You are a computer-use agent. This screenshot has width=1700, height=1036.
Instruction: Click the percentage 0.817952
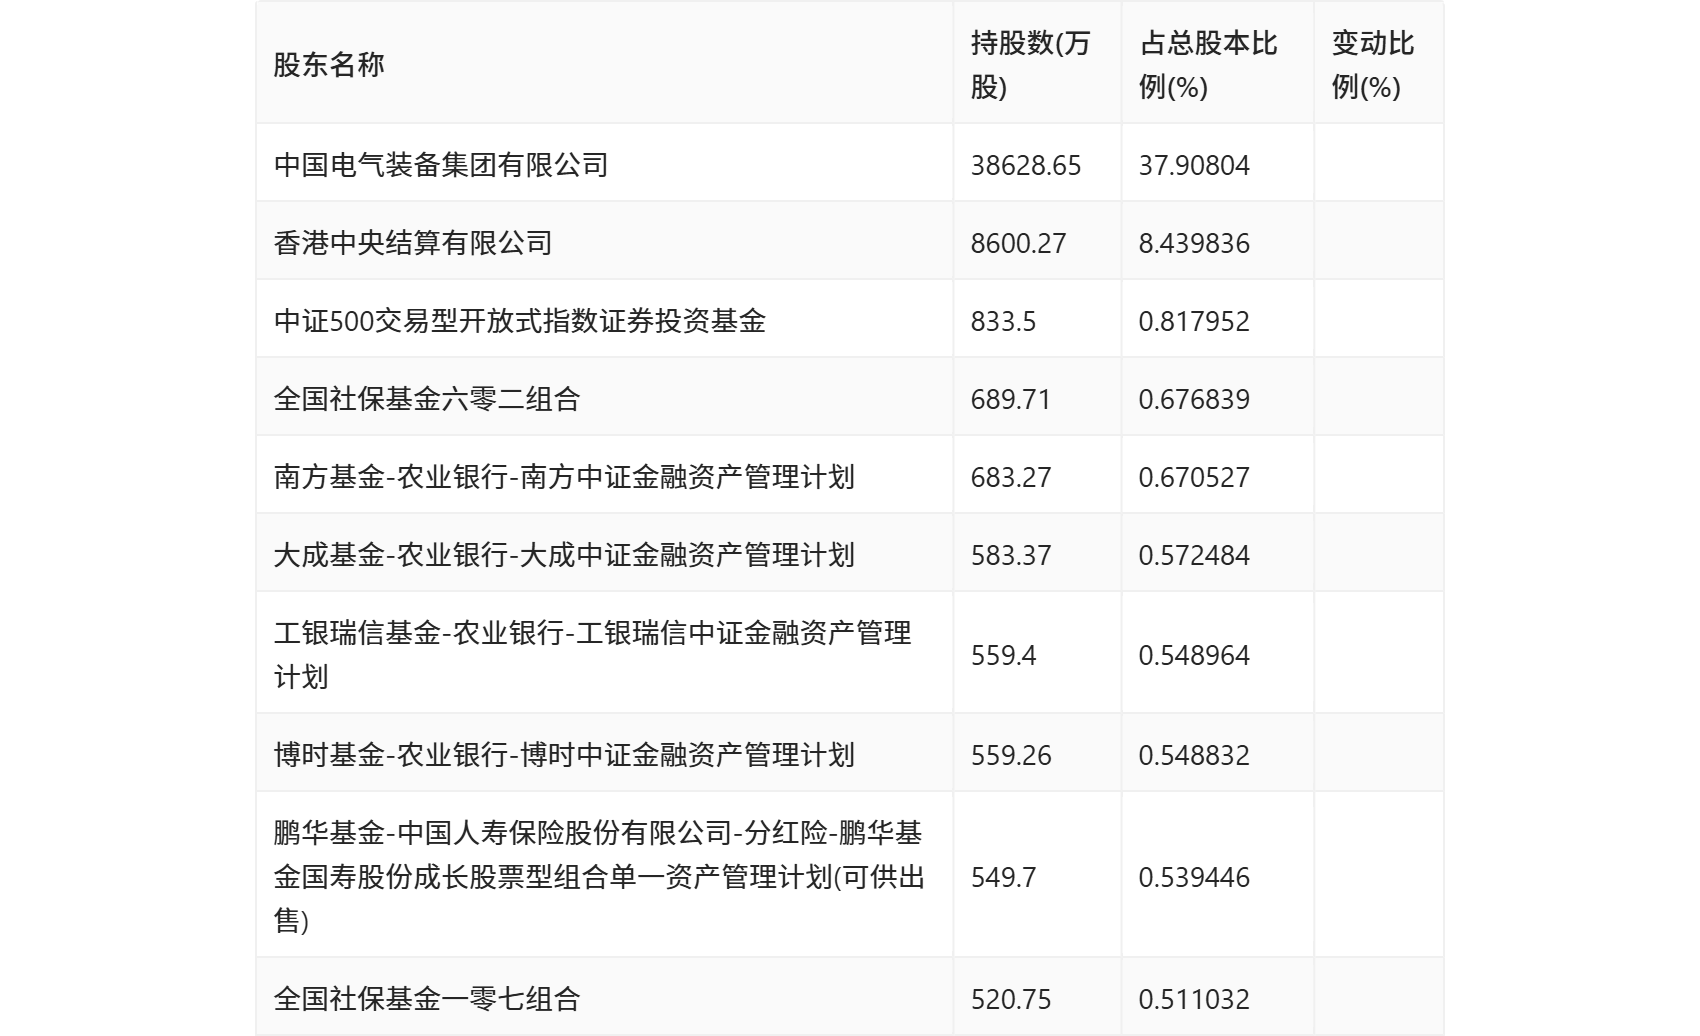(x=1194, y=321)
